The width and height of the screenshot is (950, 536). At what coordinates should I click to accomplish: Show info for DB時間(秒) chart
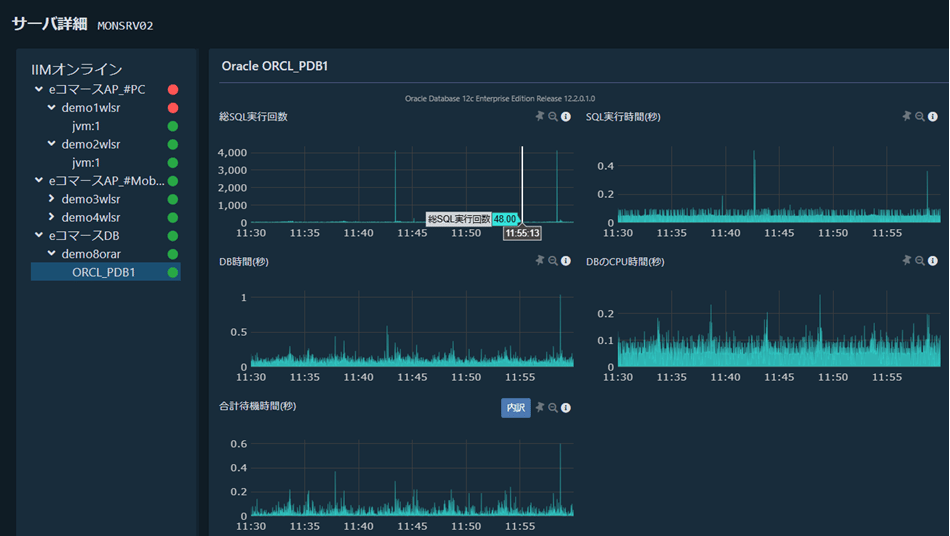[x=566, y=260]
